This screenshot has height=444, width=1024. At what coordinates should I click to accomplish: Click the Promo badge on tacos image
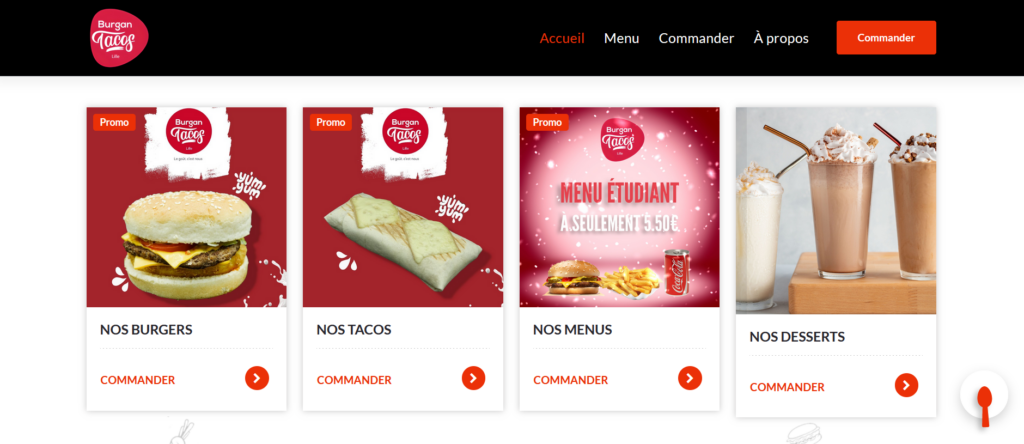click(x=331, y=122)
